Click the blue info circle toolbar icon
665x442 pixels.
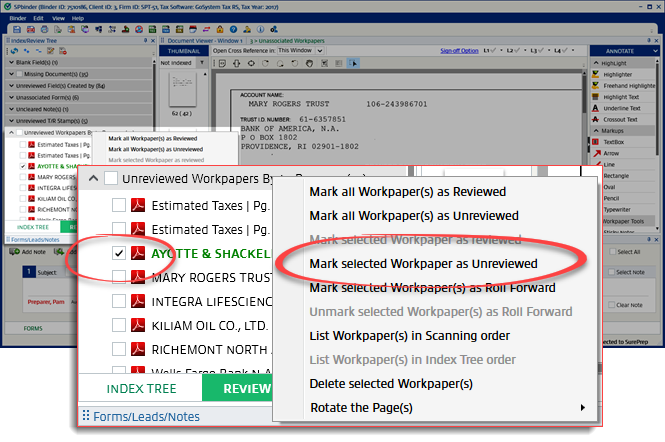tap(260, 29)
